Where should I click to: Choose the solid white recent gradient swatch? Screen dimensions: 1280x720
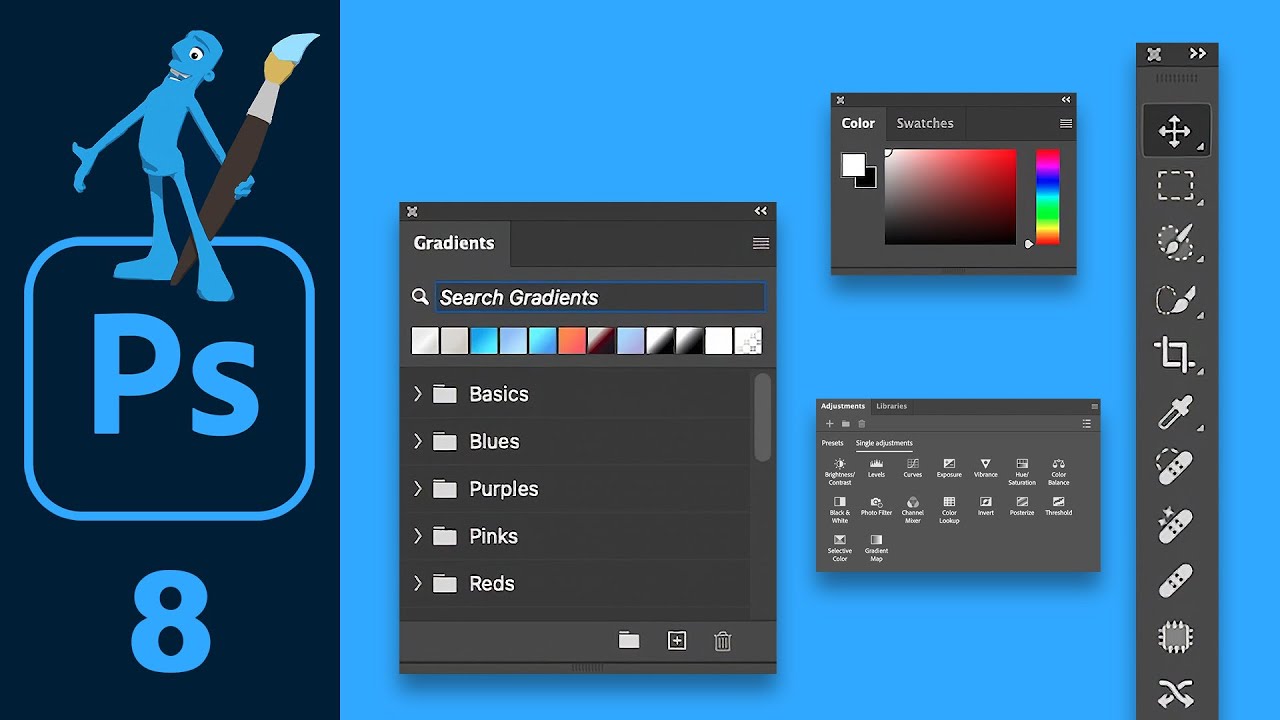718,341
